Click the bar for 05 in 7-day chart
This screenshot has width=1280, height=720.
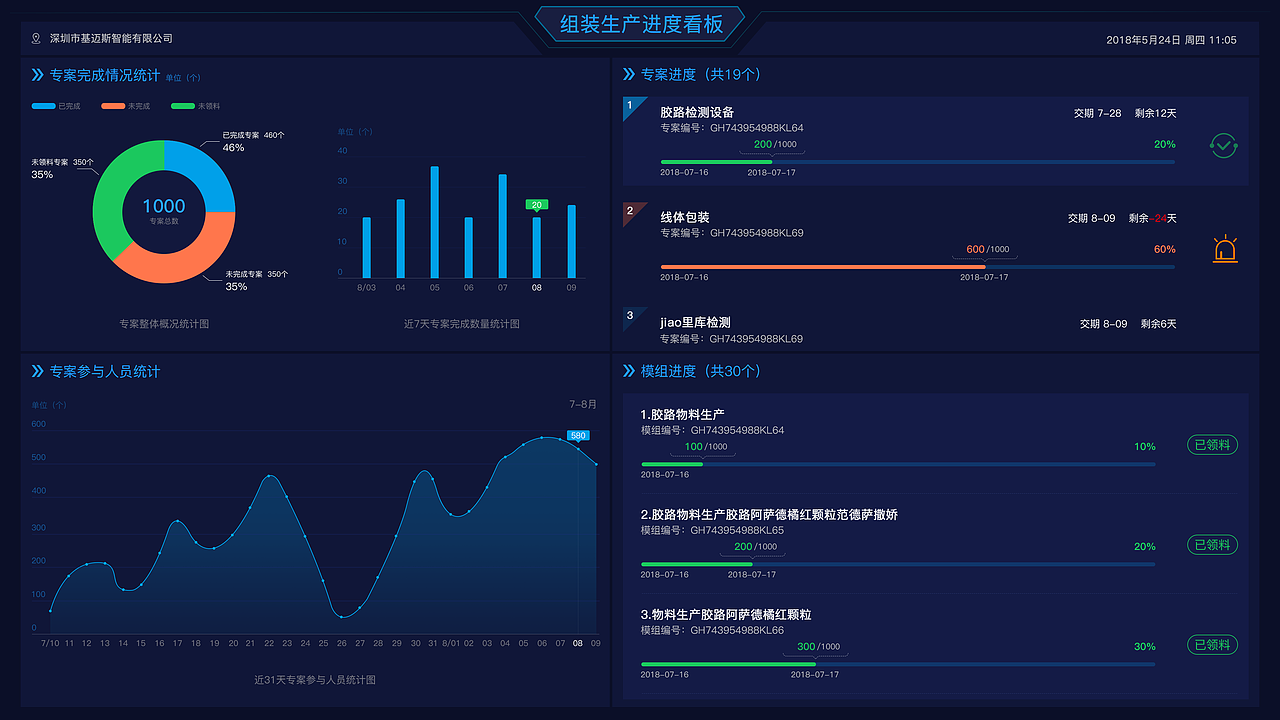(435, 222)
